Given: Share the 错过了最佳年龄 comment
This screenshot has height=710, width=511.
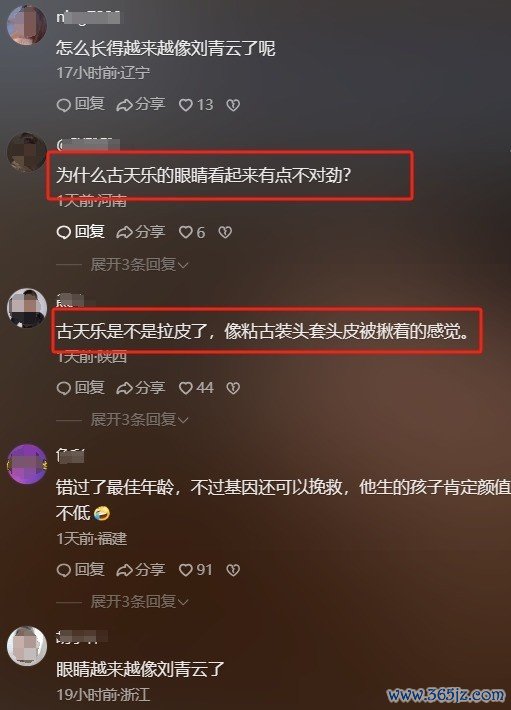Looking at the screenshot, I should [x=141, y=570].
